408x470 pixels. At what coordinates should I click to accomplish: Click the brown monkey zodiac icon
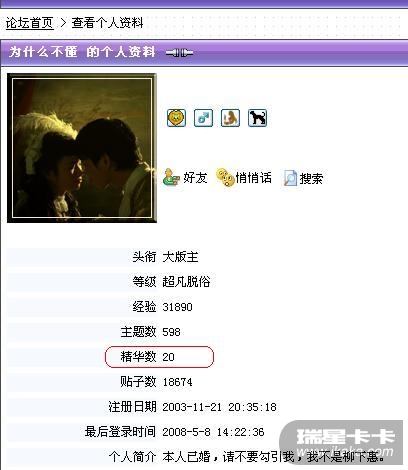point(230,118)
